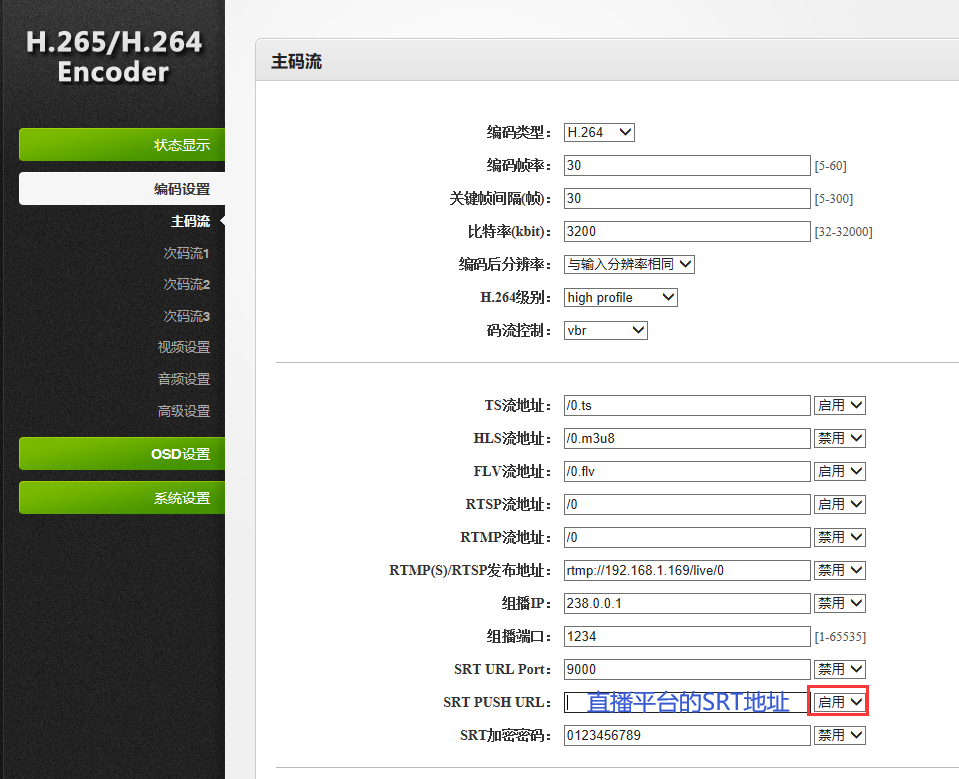The width and height of the screenshot is (959, 779).
Task: Go to 次码流1 sub-stream page
Action: click(186, 253)
